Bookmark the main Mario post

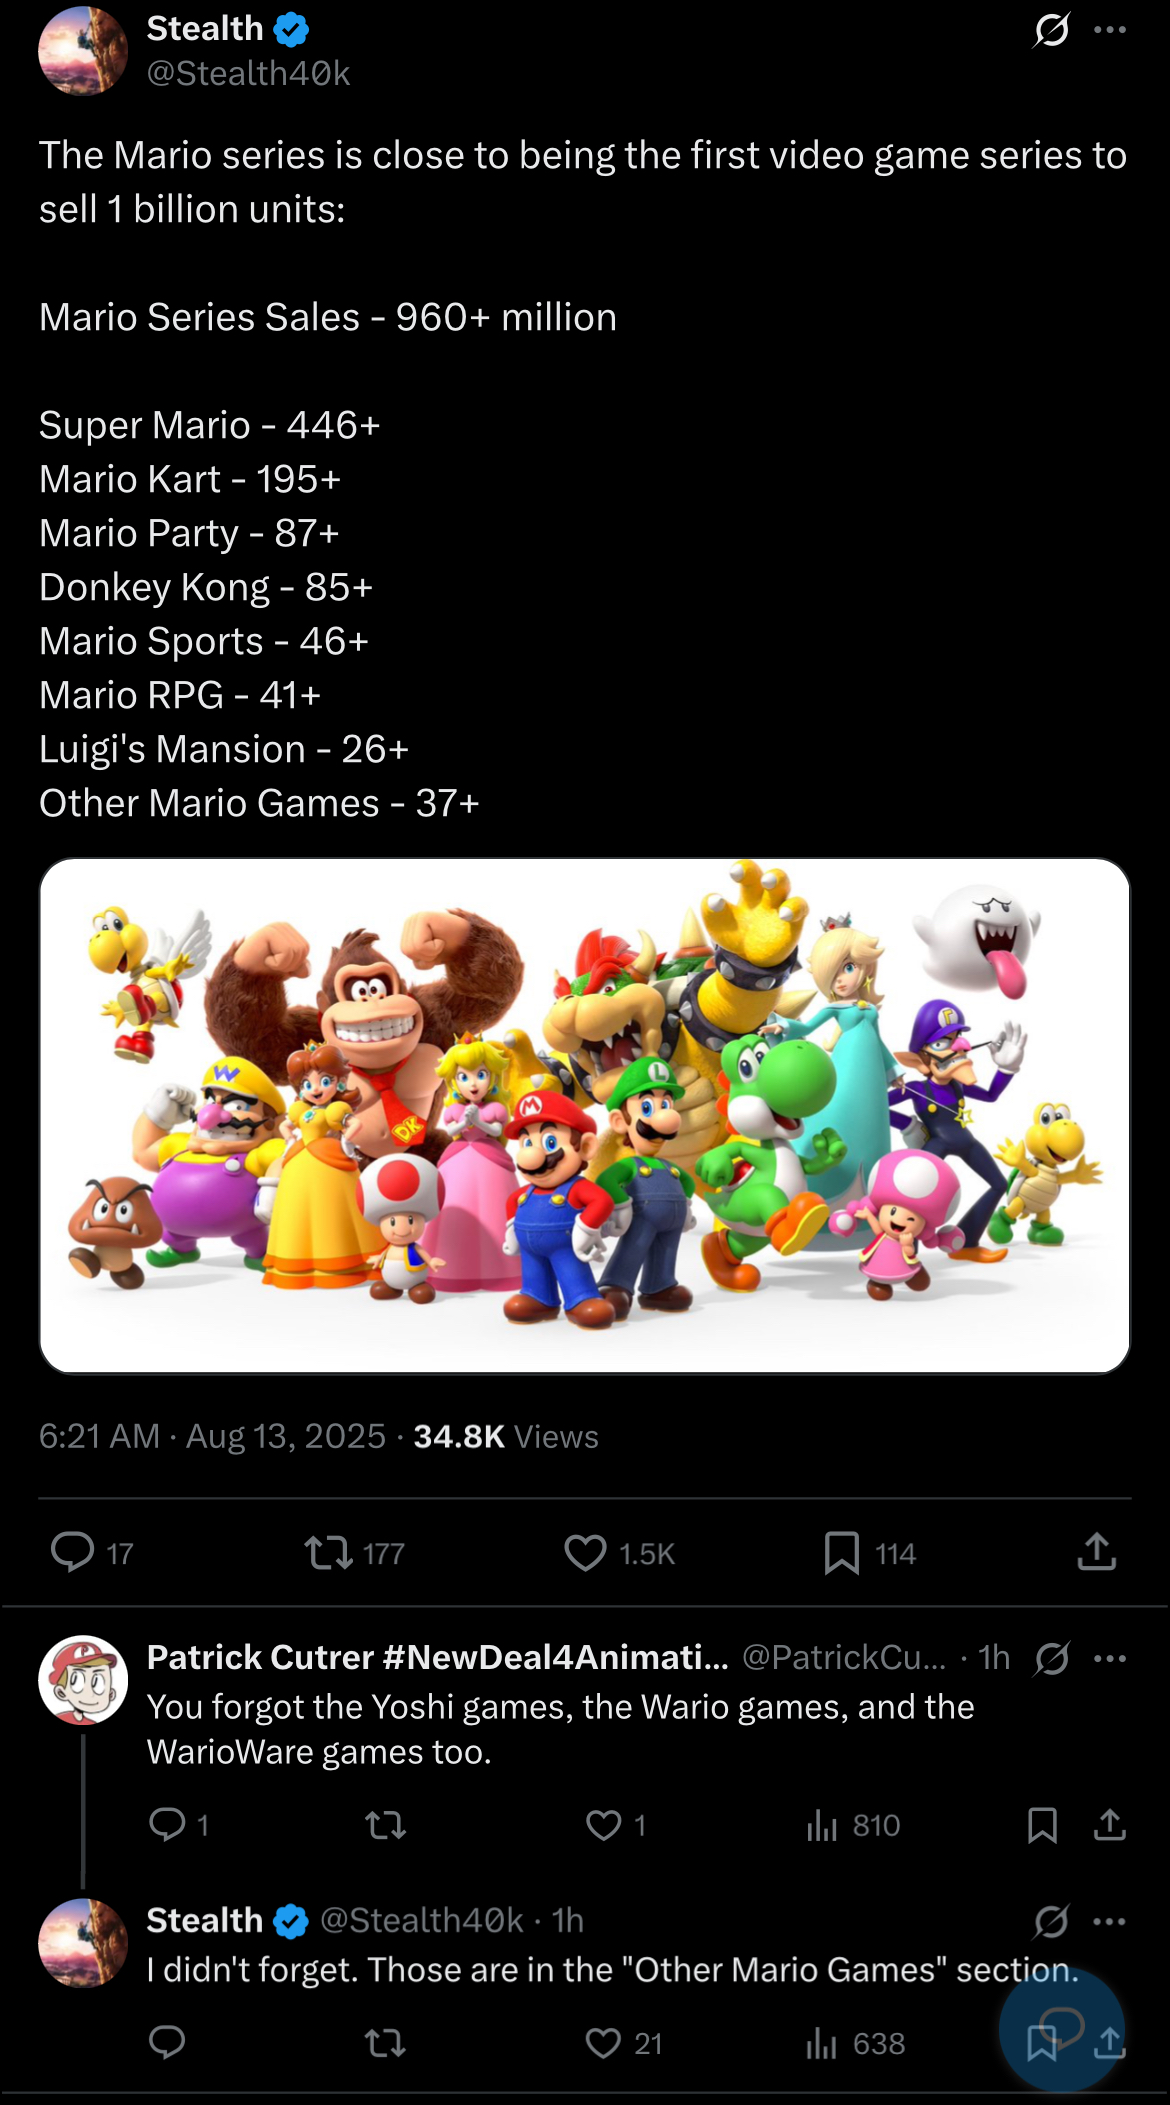869,1553
